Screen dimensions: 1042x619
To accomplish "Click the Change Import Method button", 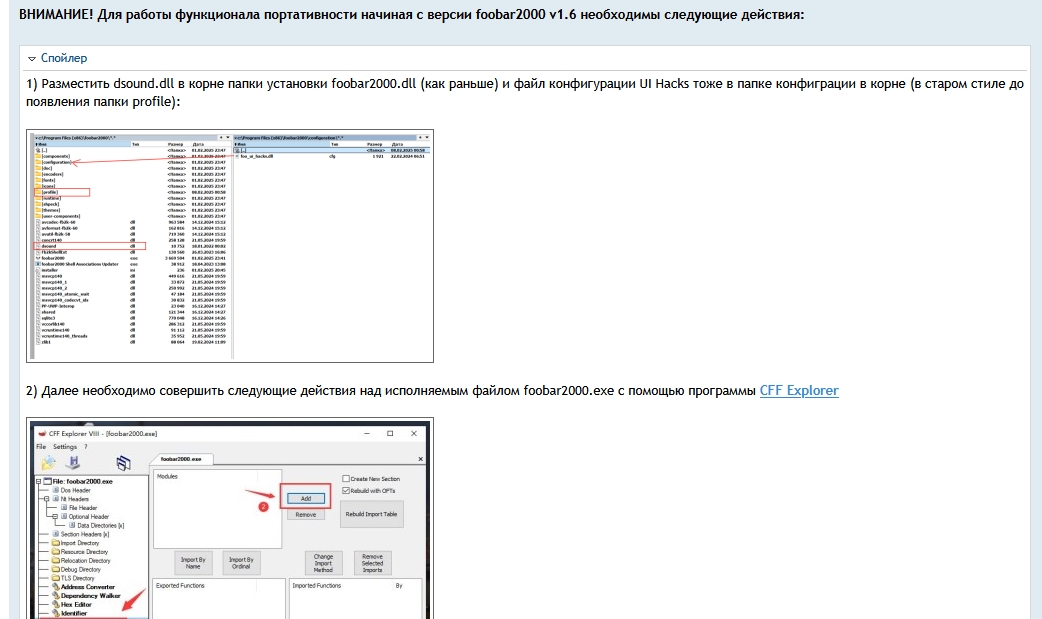I will point(323,563).
